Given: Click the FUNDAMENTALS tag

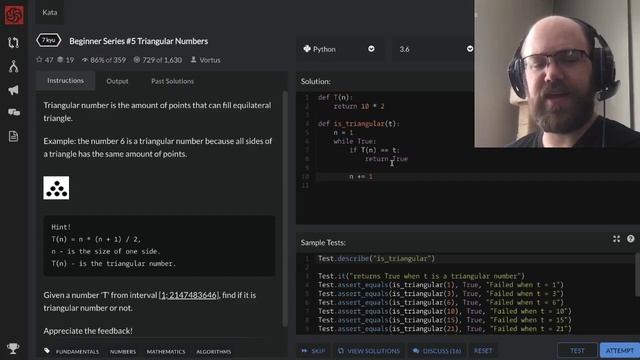Looking at the screenshot, I should [x=77, y=351].
